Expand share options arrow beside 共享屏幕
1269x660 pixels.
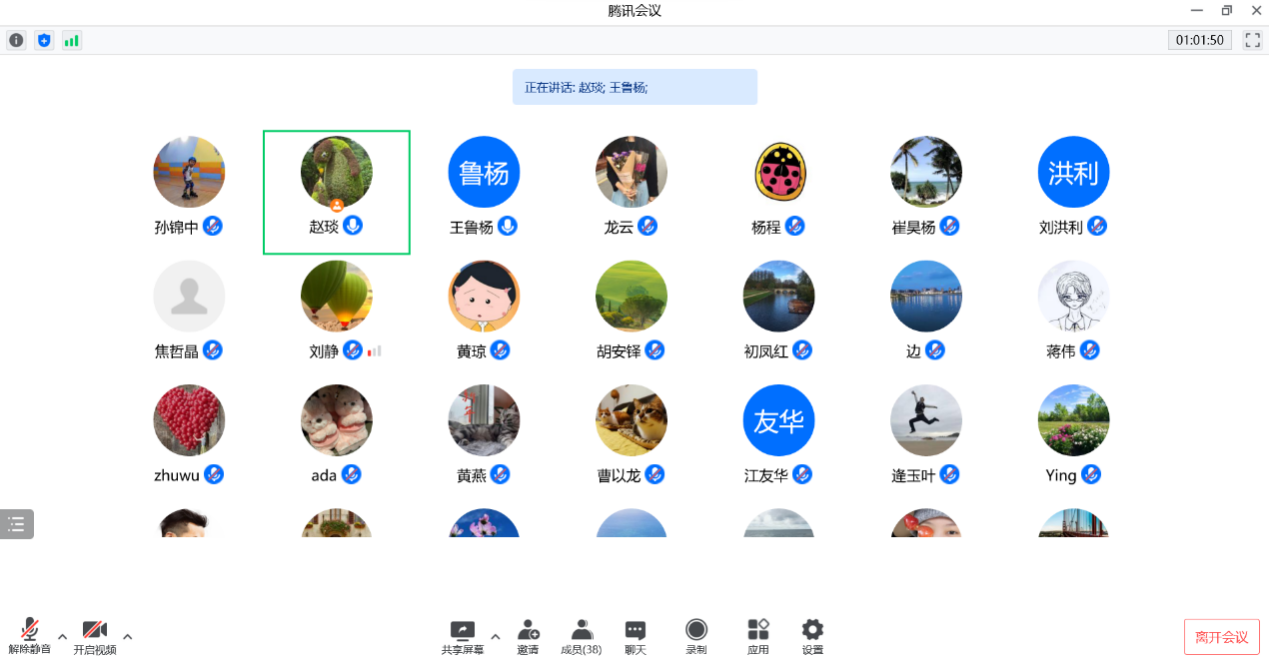(x=495, y=636)
